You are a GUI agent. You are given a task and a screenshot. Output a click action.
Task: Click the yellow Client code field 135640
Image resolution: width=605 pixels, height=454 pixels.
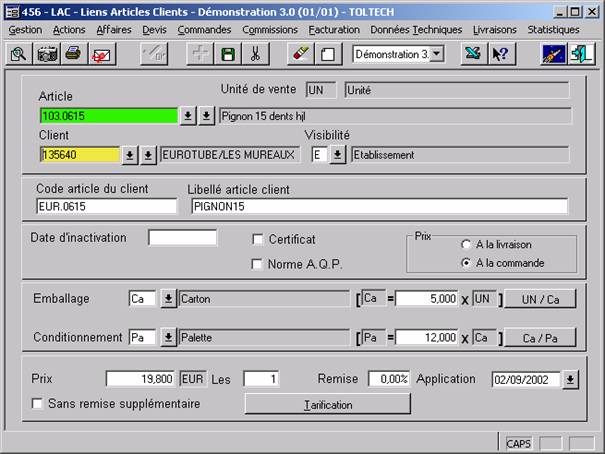click(80, 155)
